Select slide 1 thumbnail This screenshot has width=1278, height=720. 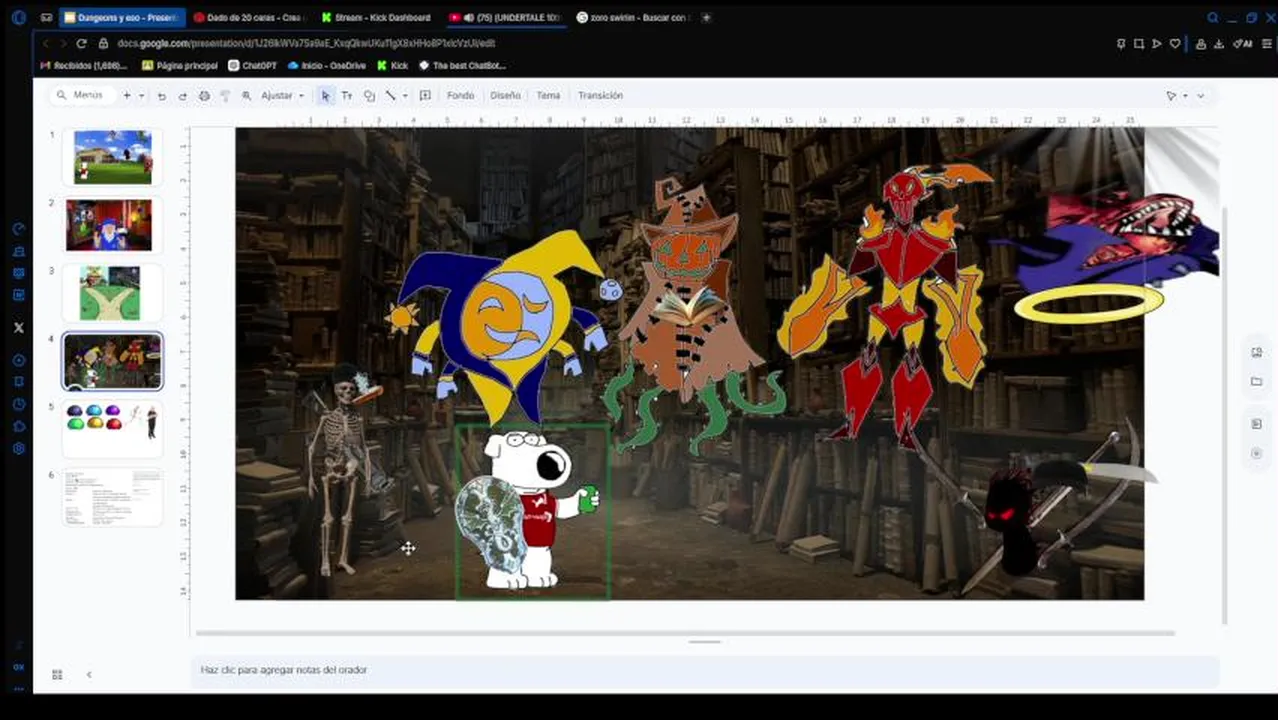tap(113, 157)
